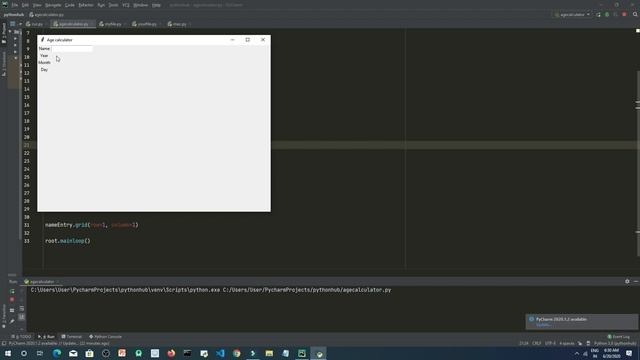Screen dimensions: 640x360
Task: Open the View menu
Action: pos(37,5)
